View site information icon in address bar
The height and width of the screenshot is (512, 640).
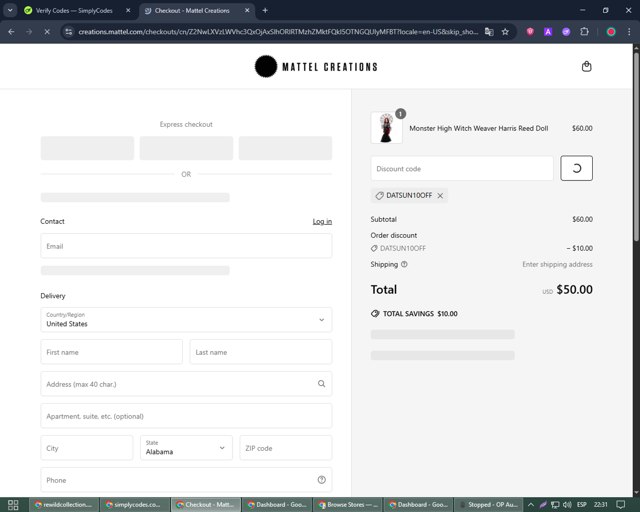pyautogui.click(x=69, y=31)
